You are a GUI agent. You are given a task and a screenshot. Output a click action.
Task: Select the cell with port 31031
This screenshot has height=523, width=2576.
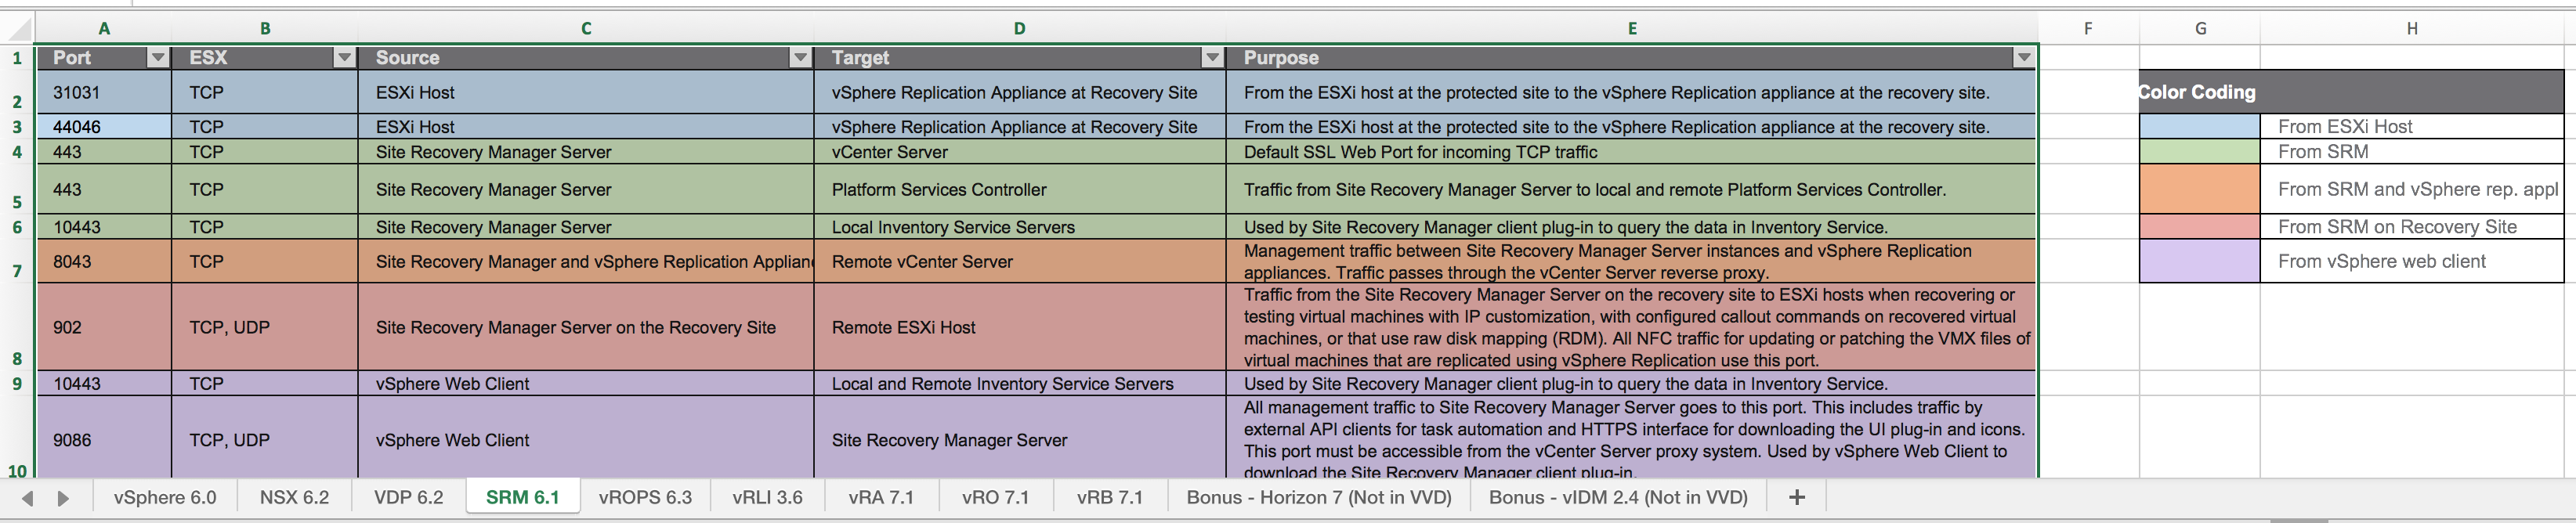point(104,92)
